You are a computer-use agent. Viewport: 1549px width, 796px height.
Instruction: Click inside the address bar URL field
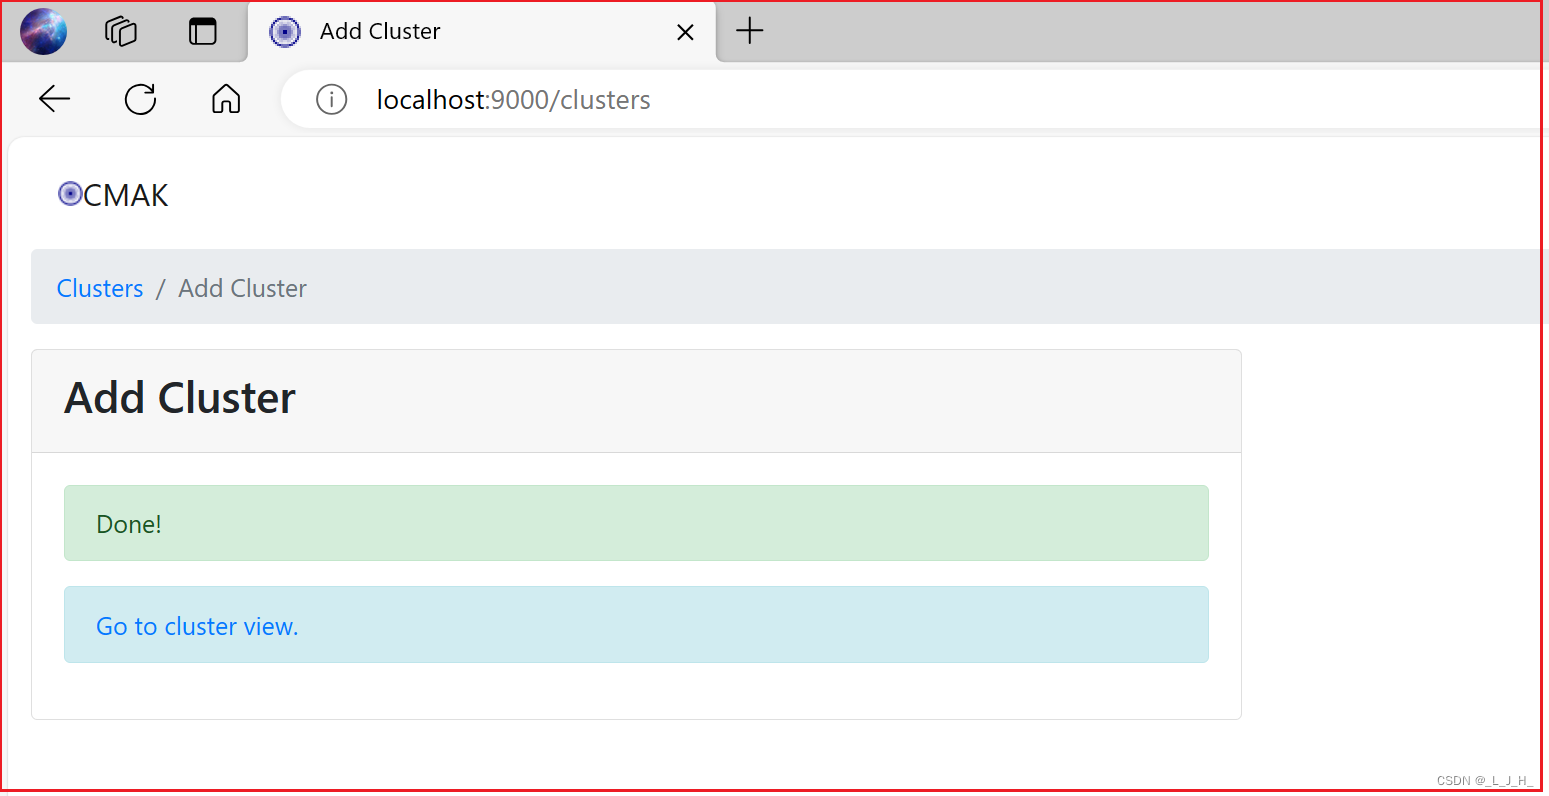click(513, 99)
